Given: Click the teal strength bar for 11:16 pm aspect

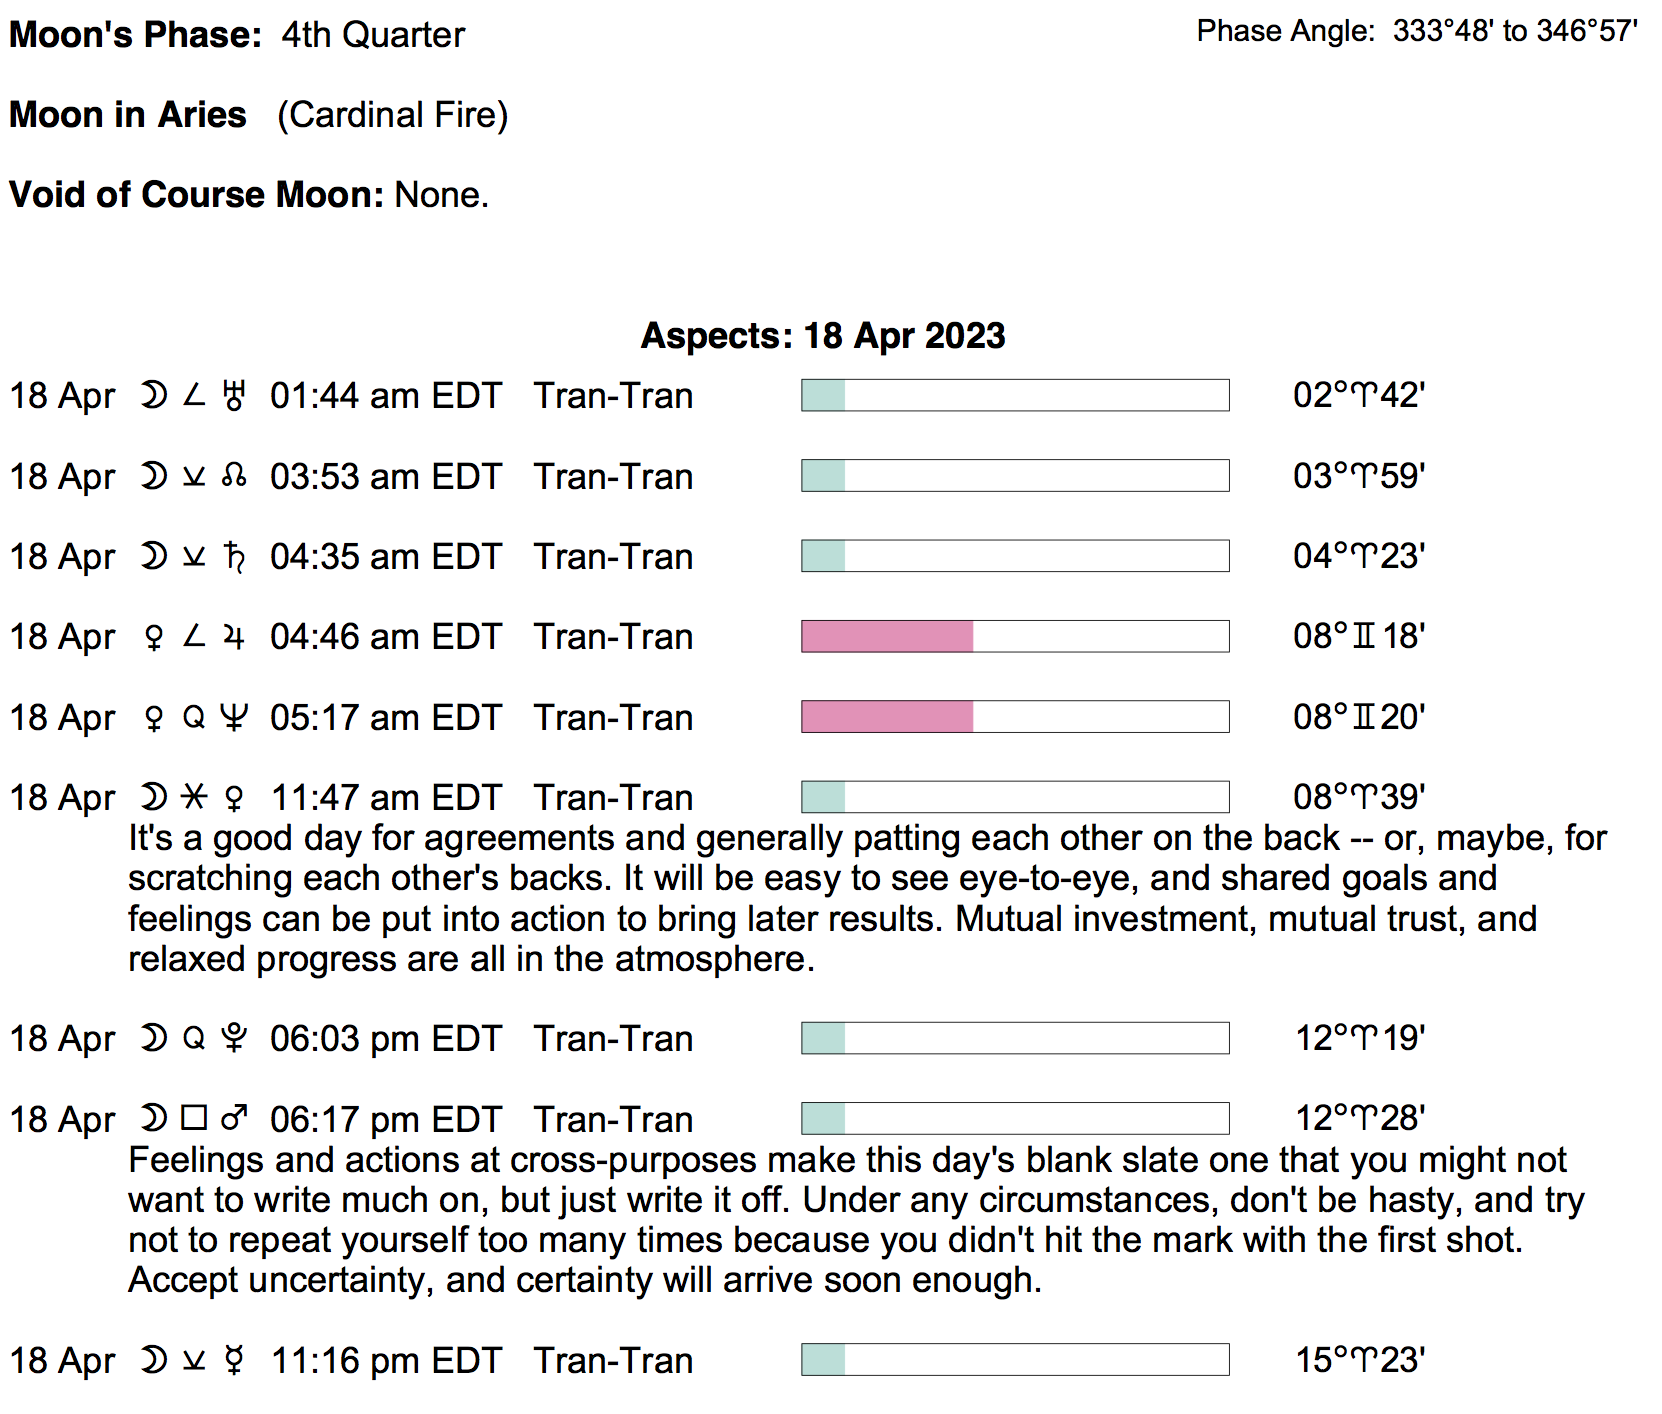Looking at the screenshot, I should click(824, 1360).
